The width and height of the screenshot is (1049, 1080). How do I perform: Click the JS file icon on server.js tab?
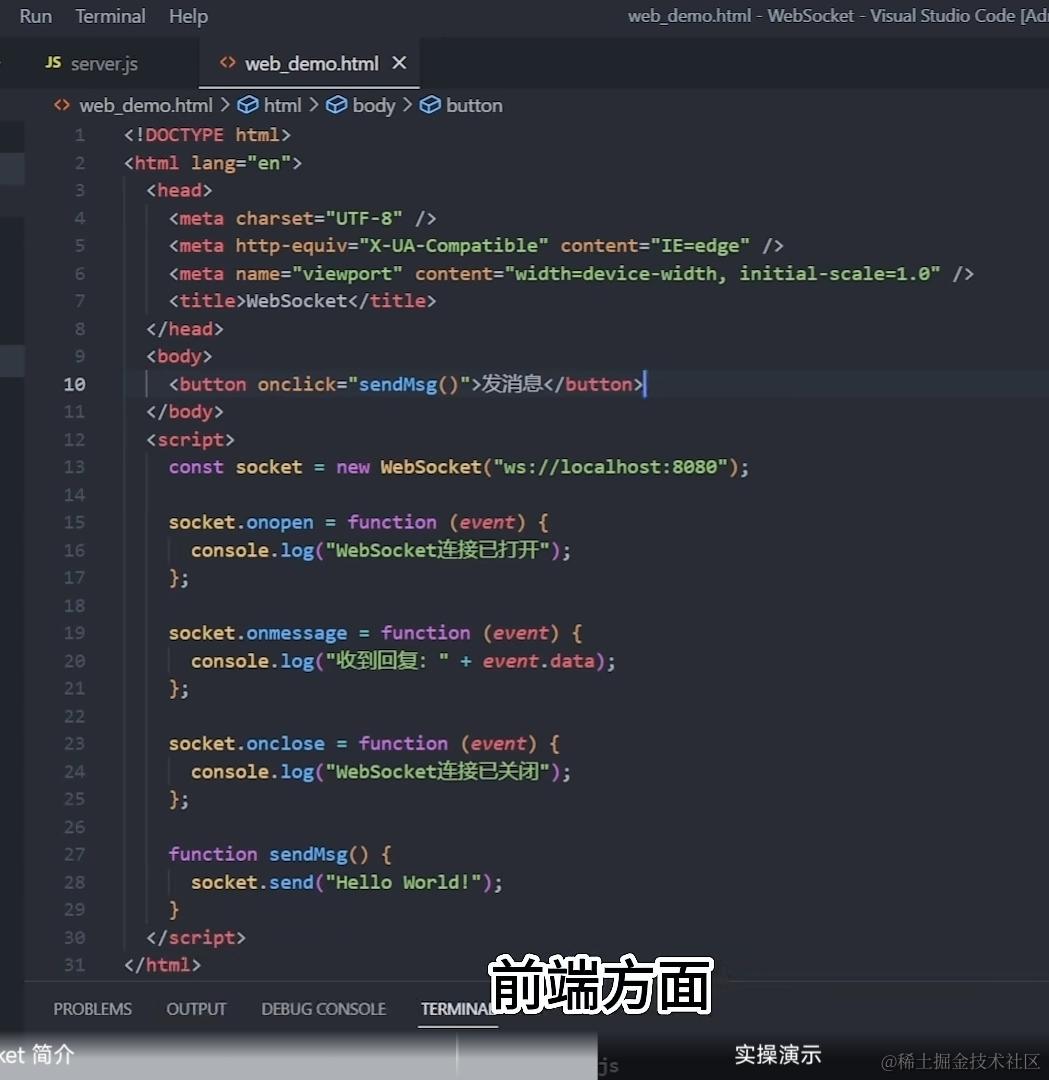coord(53,63)
